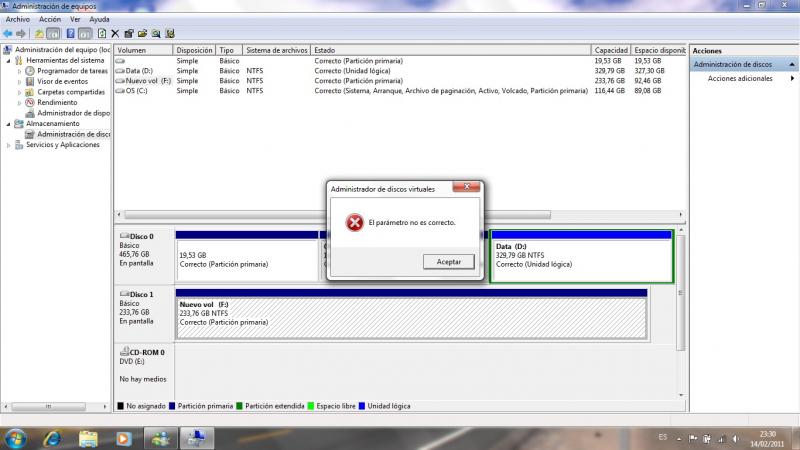The height and width of the screenshot is (450, 800).
Task: Click the magnifier find toolbar icon
Action: pos(156,34)
